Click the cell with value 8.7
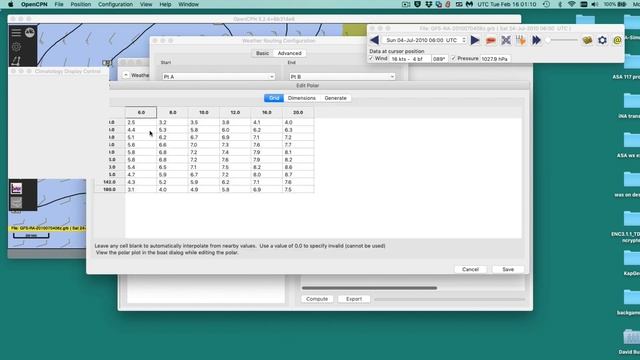640x360 pixels. point(298,175)
